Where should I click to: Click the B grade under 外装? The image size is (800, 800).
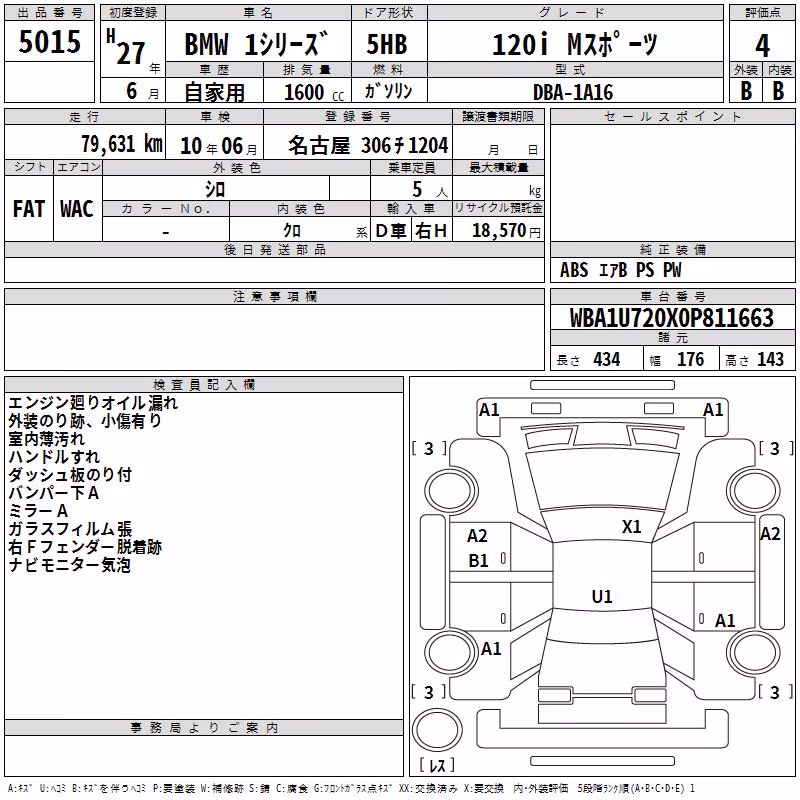click(x=746, y=91)
